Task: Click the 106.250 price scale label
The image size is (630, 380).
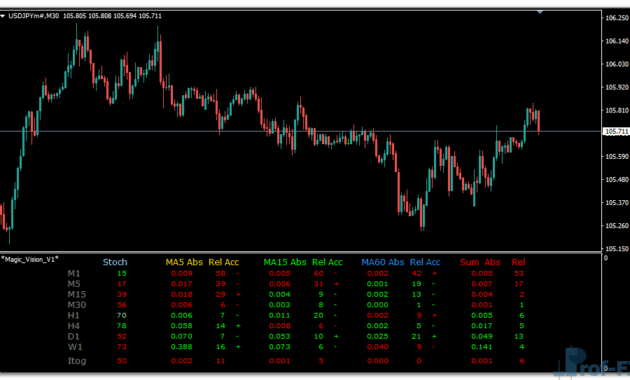Action: (x=617, y=18)
